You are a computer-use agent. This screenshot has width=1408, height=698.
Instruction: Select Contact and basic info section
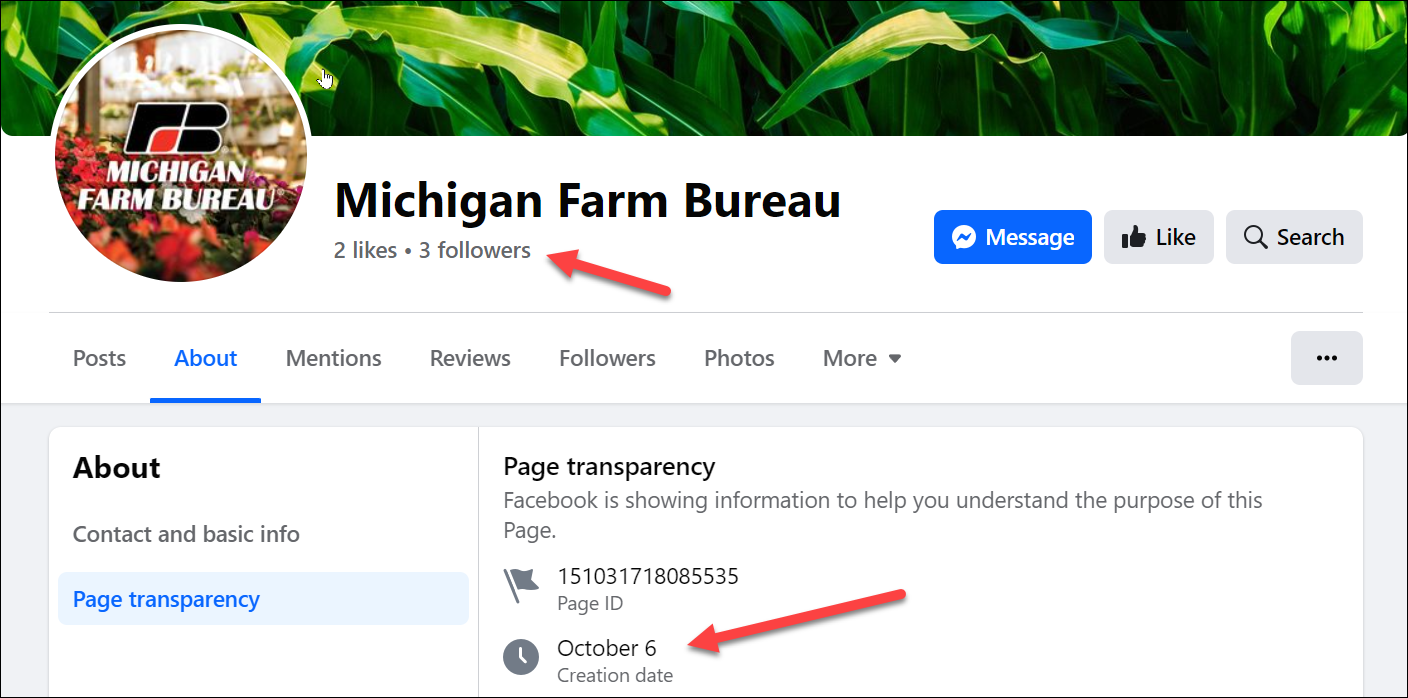pyautogui.click(x=186, y=534)
